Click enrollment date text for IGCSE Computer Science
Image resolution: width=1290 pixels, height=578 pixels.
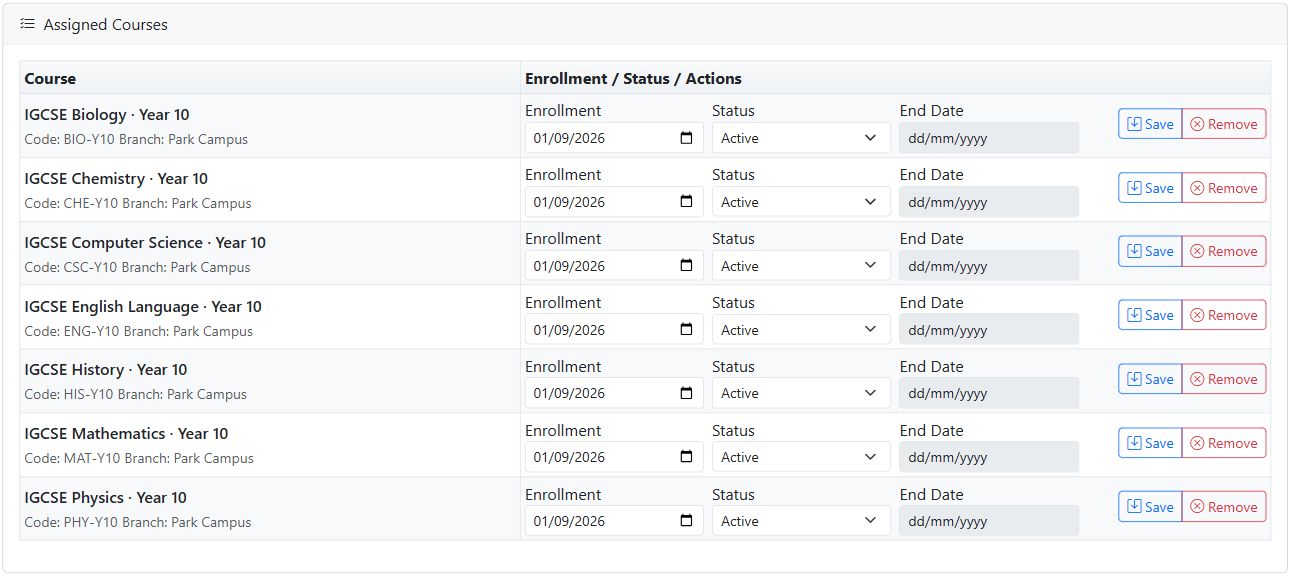(569, 266)
